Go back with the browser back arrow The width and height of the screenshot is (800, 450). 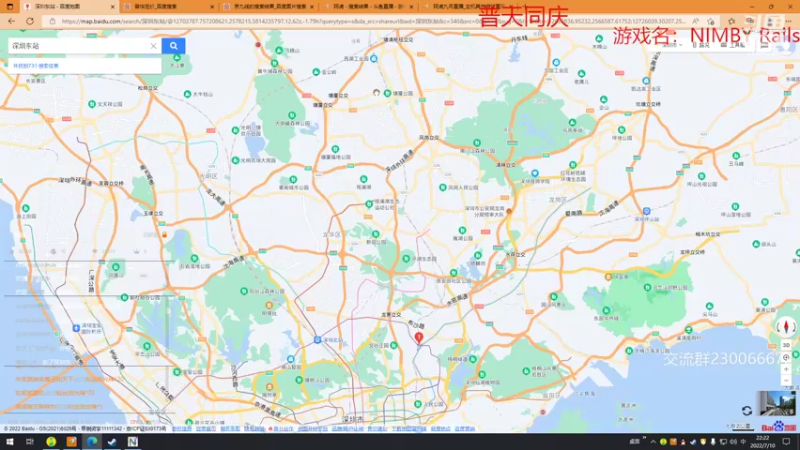11,21
